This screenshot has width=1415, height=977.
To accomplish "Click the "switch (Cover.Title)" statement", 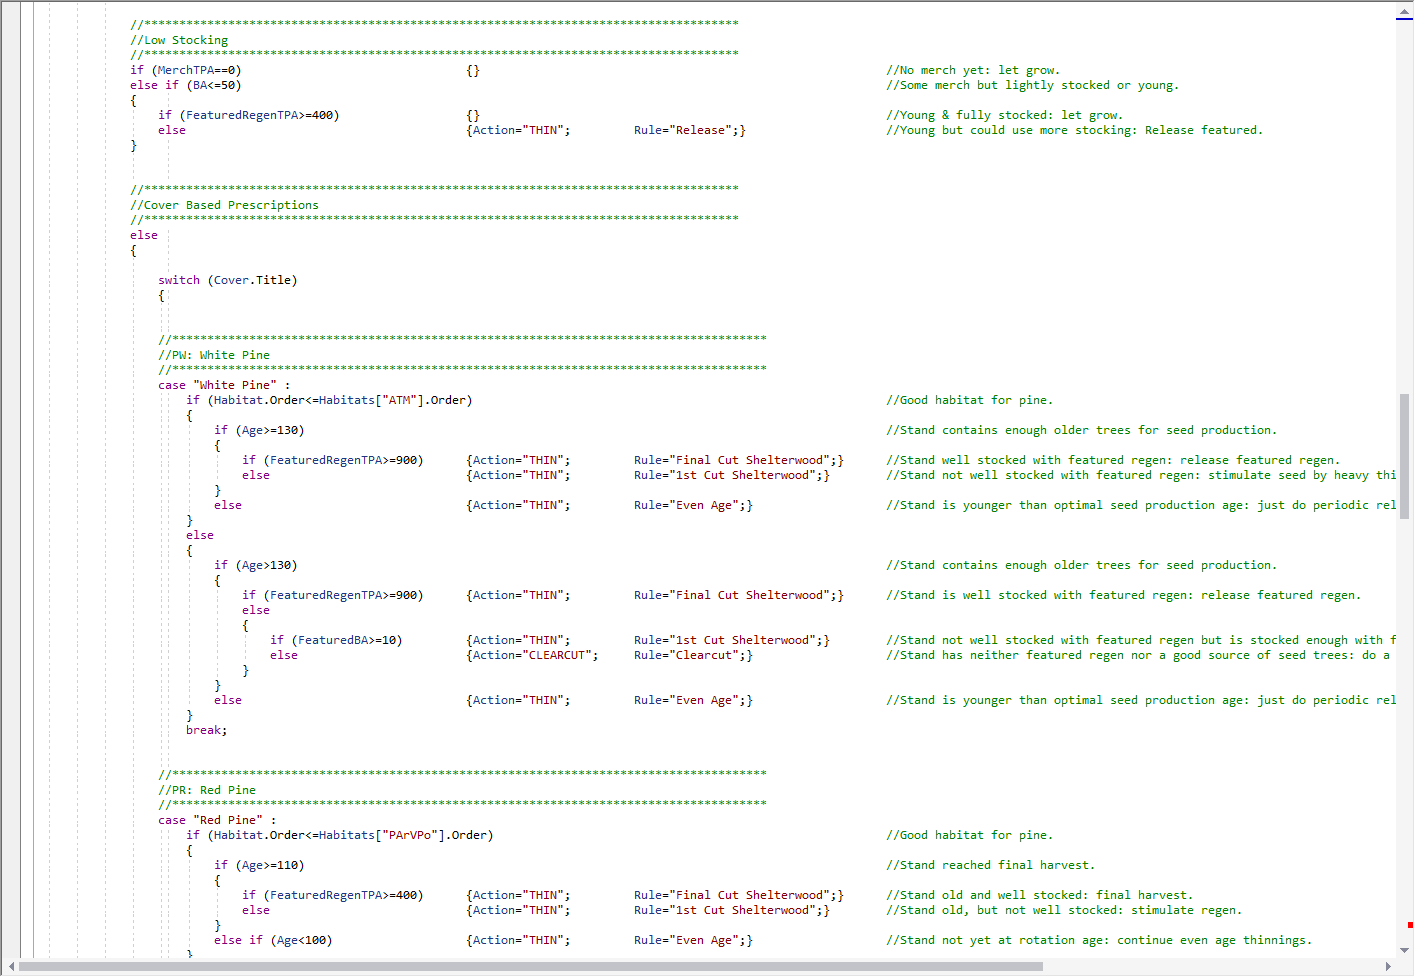I will tap(228, 280).
